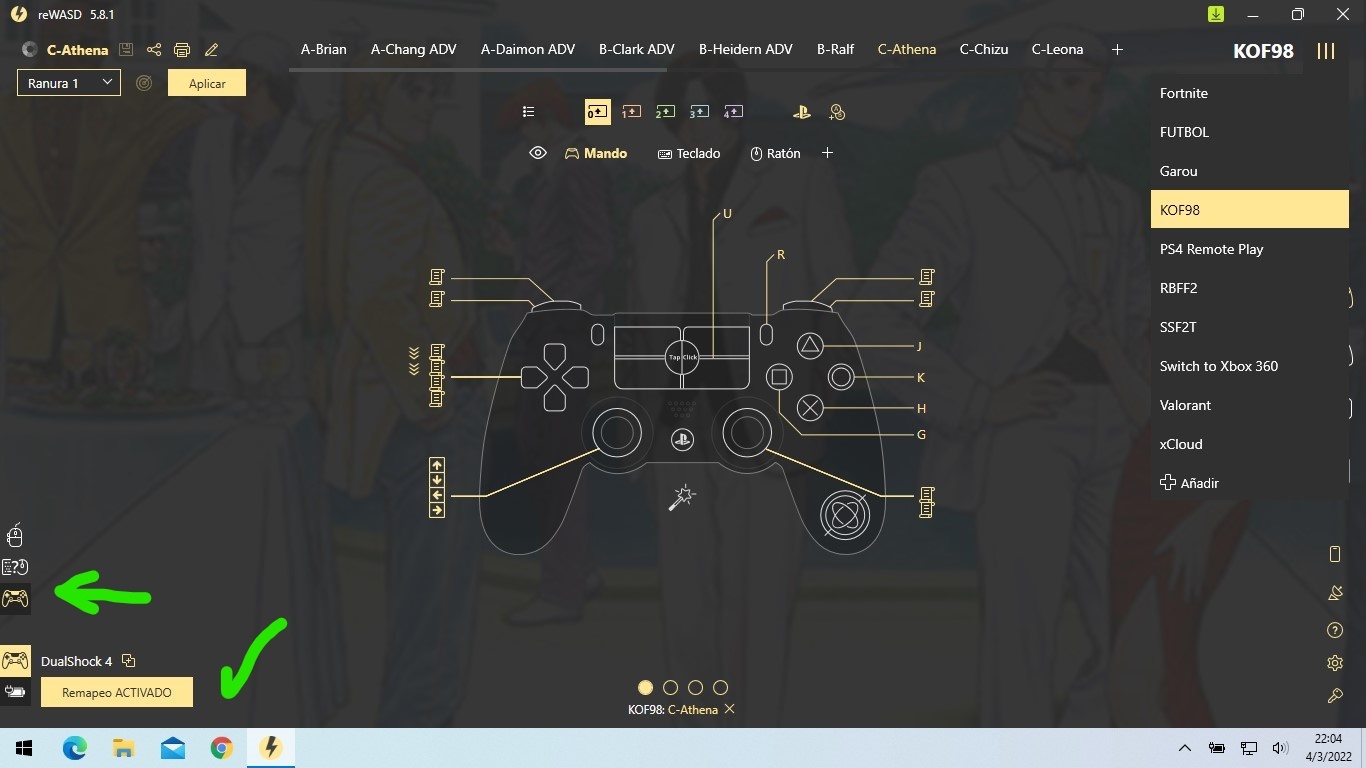The height and width of the screenshot is (768, 1366).
Task: Open preferences gear icon on right sidebar
Action: 1334,663
